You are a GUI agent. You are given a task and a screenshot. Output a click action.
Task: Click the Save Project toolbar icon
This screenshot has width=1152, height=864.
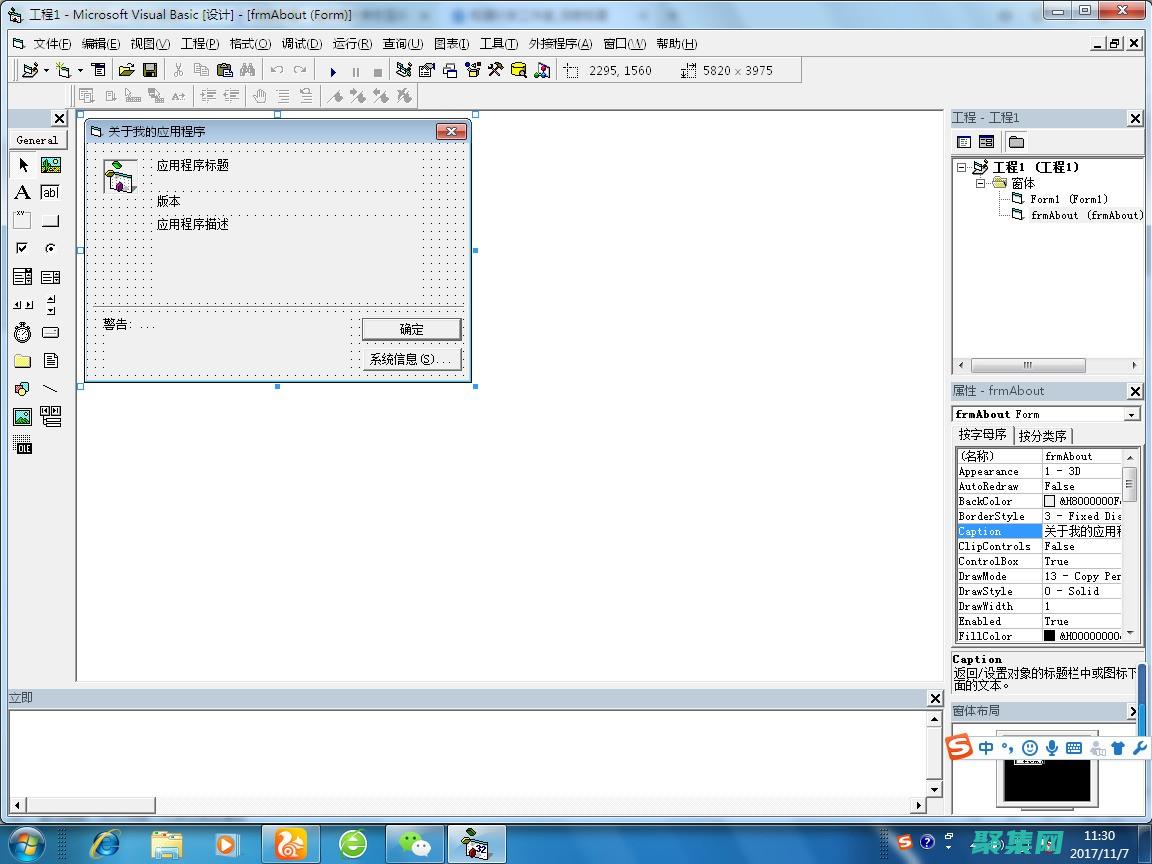[150, 70]
